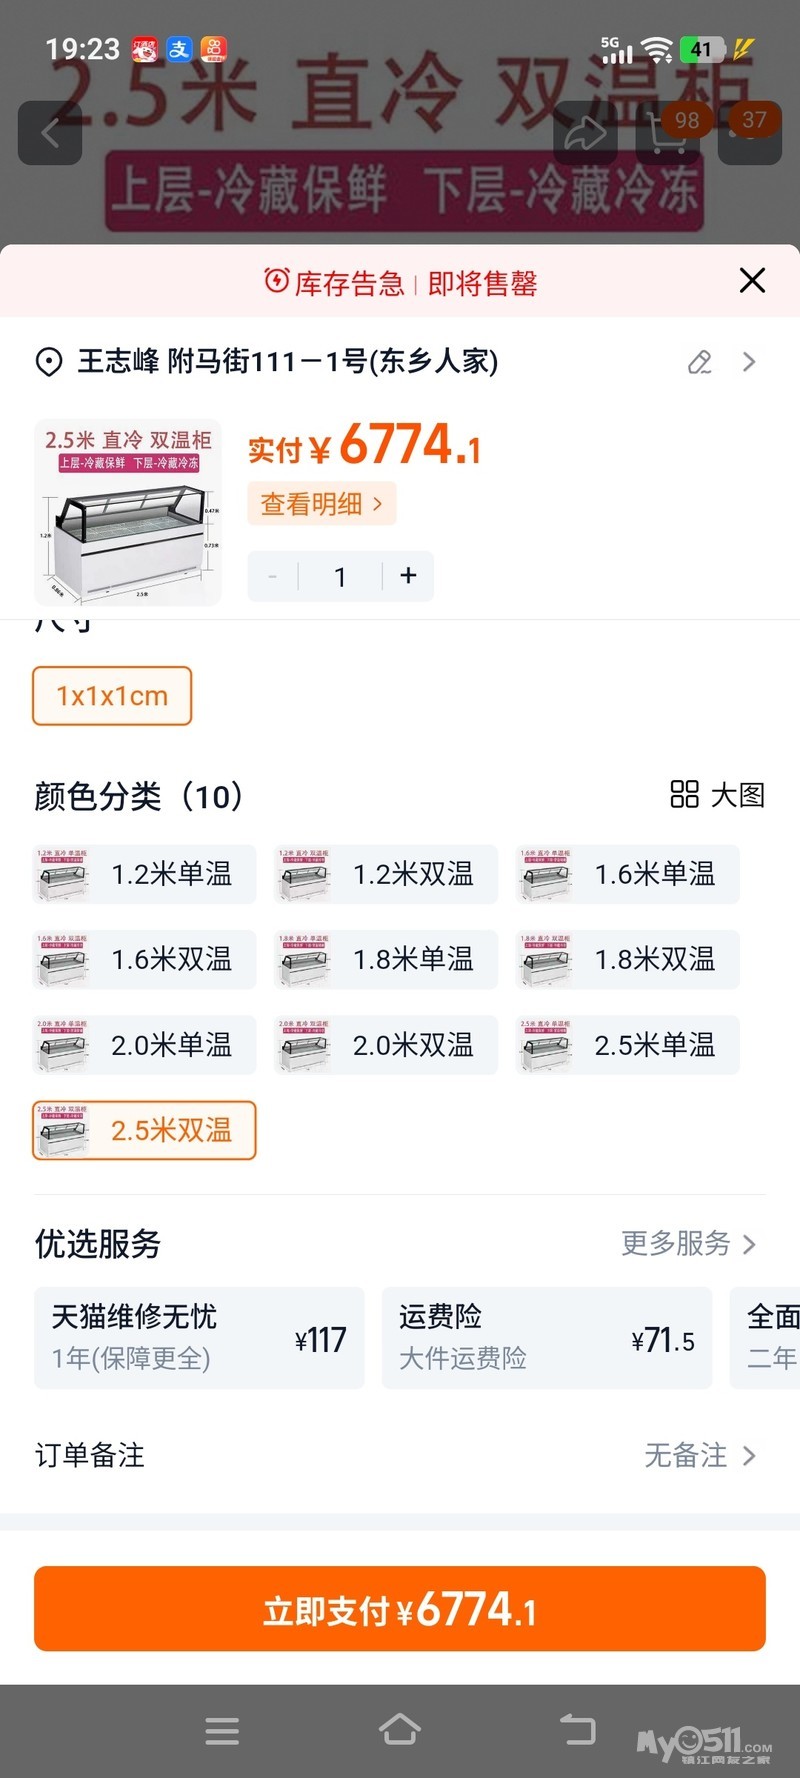
Task: Tap the back arrow icon
Action: click(50, 133)
